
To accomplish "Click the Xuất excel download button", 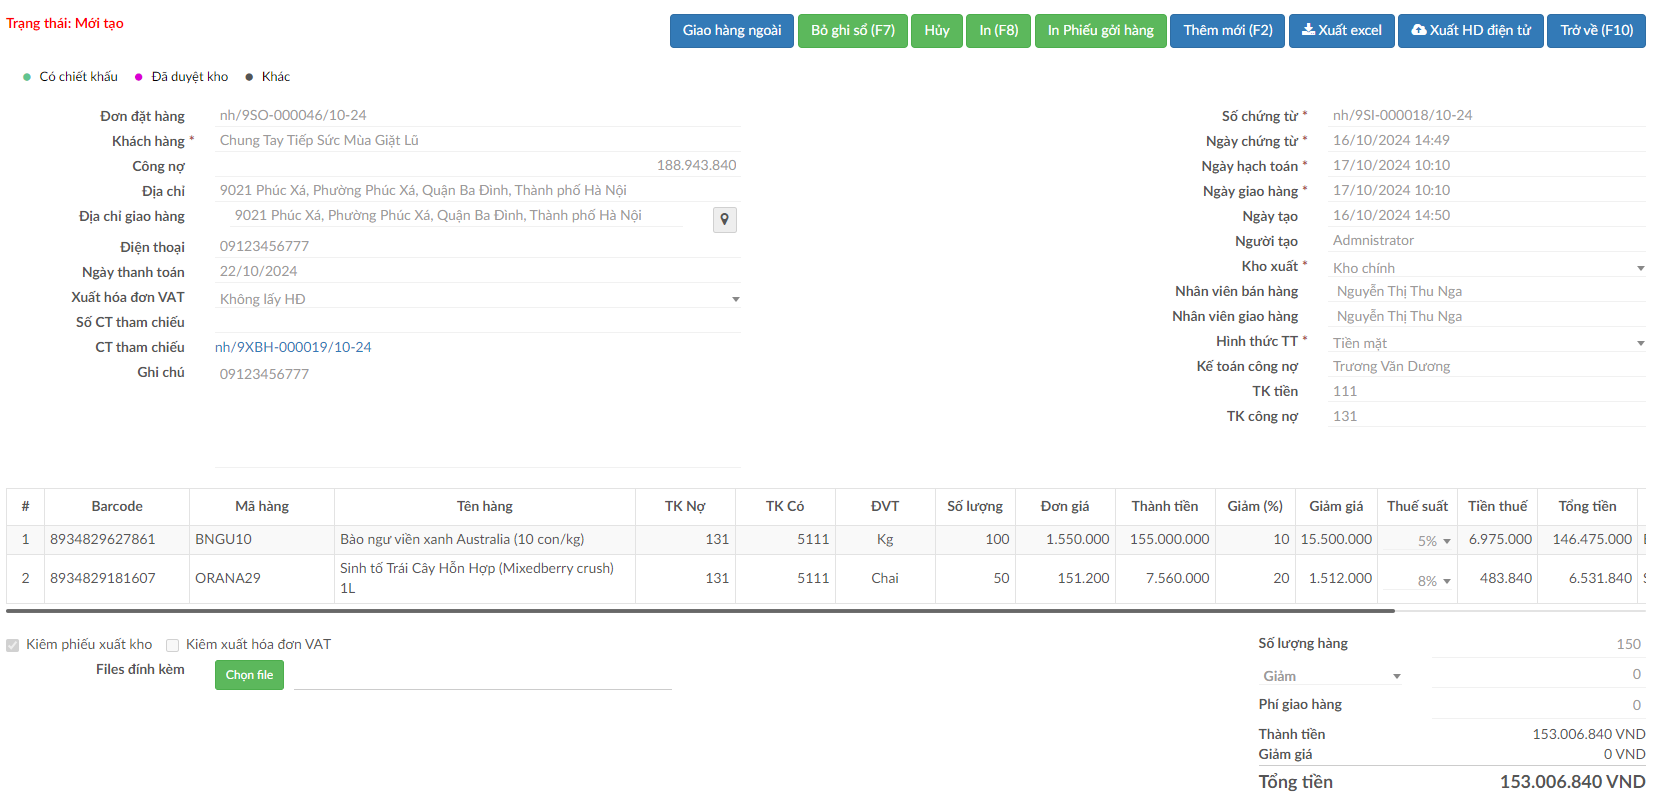I will pyautogui.click(x=1341, y=30).
